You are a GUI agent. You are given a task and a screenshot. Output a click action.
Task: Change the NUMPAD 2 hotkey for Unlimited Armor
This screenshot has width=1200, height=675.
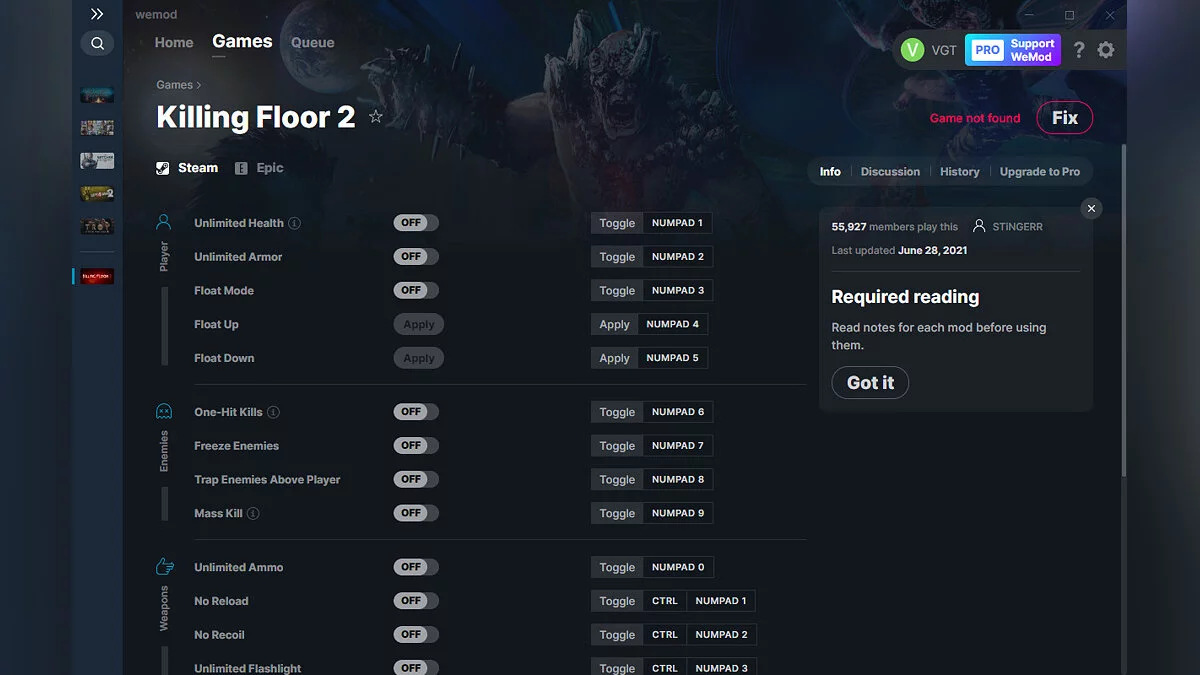677,257
